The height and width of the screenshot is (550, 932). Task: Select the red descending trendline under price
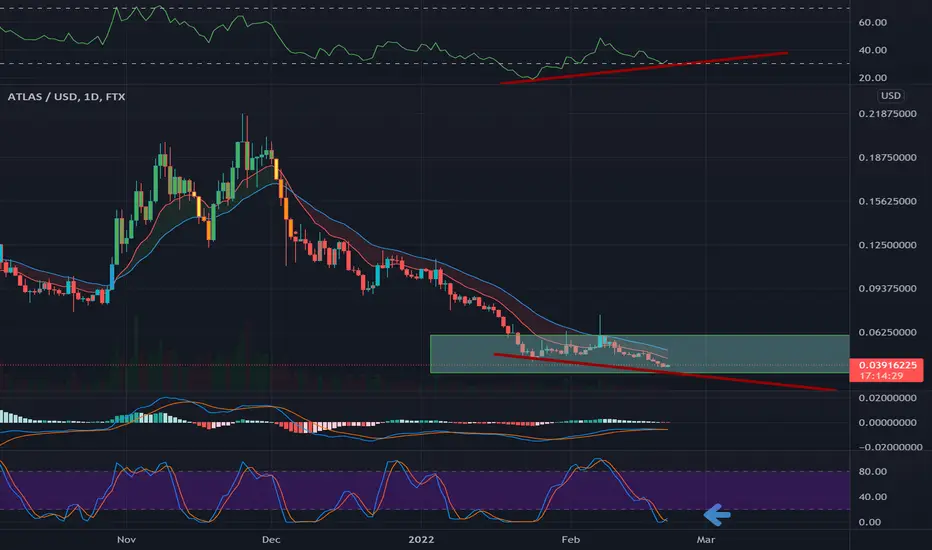665,372
